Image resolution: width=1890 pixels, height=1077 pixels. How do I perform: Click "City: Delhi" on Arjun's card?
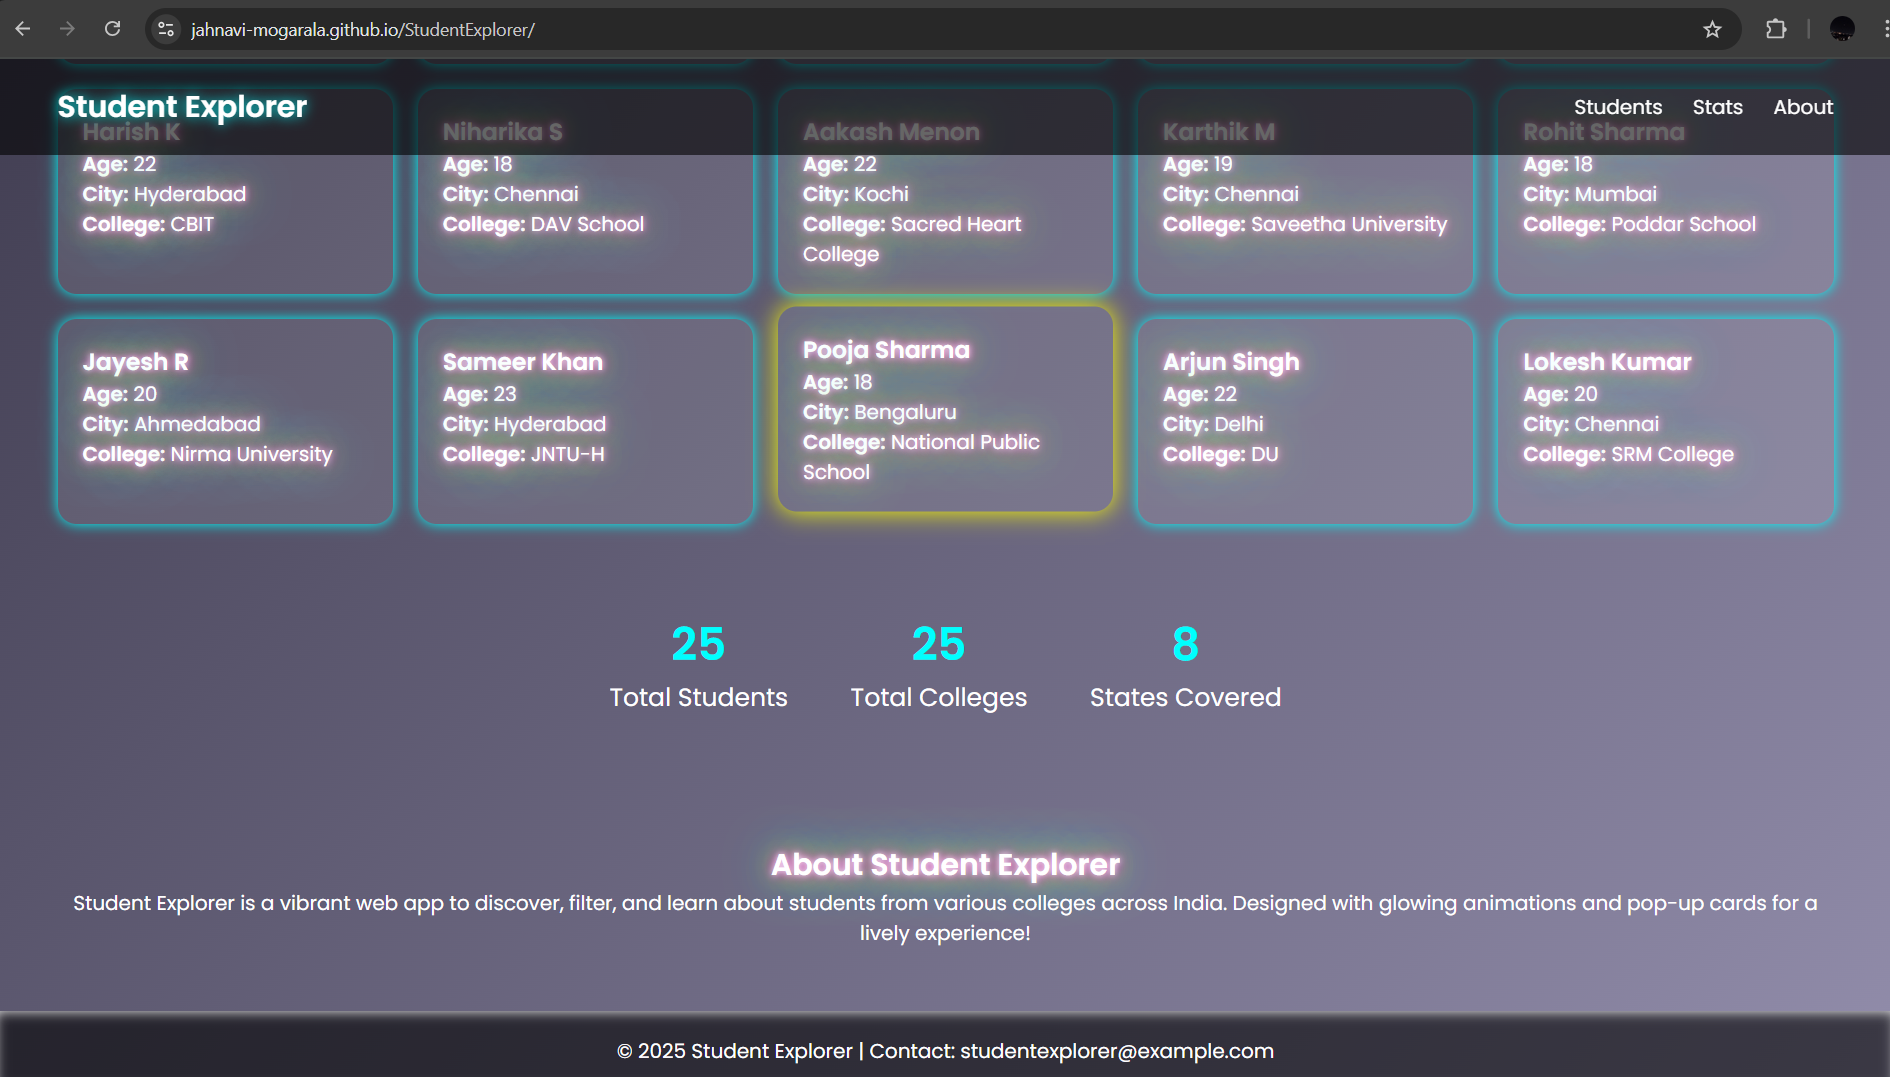click(1213, 424)
